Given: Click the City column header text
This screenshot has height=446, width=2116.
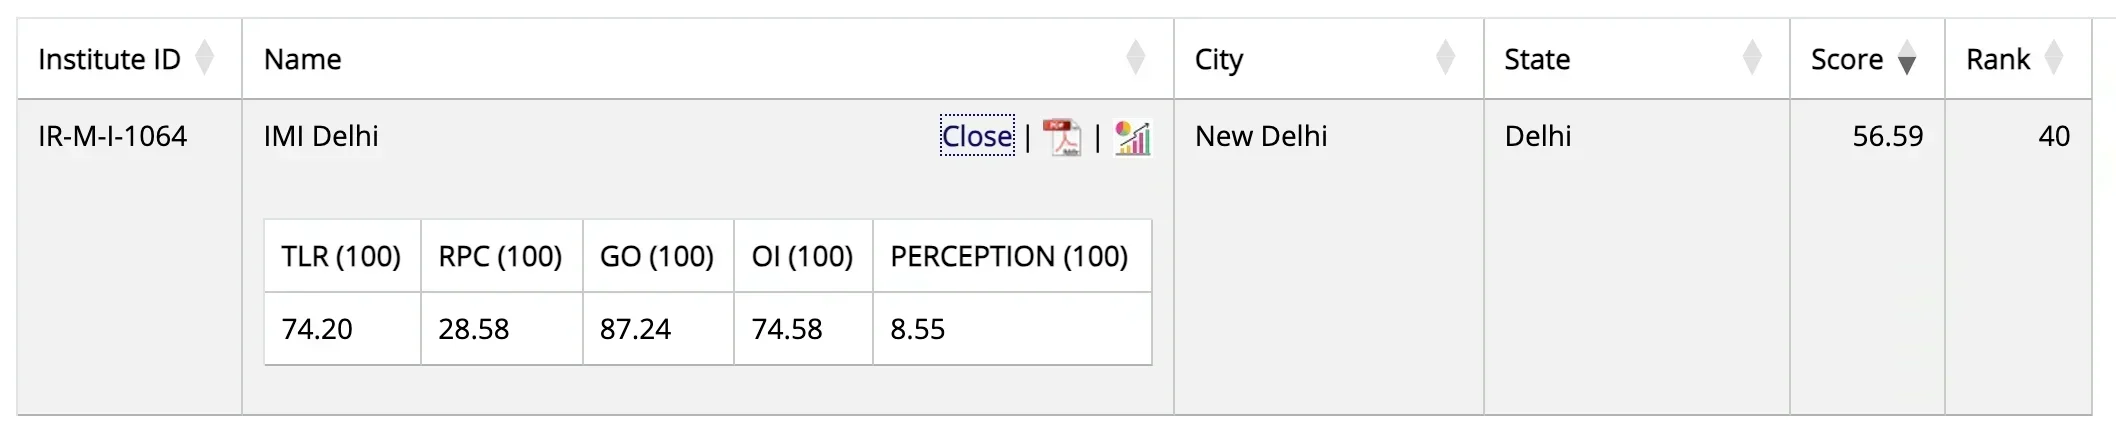Looking at the screenshot, I should click(x=1218, y=60).
